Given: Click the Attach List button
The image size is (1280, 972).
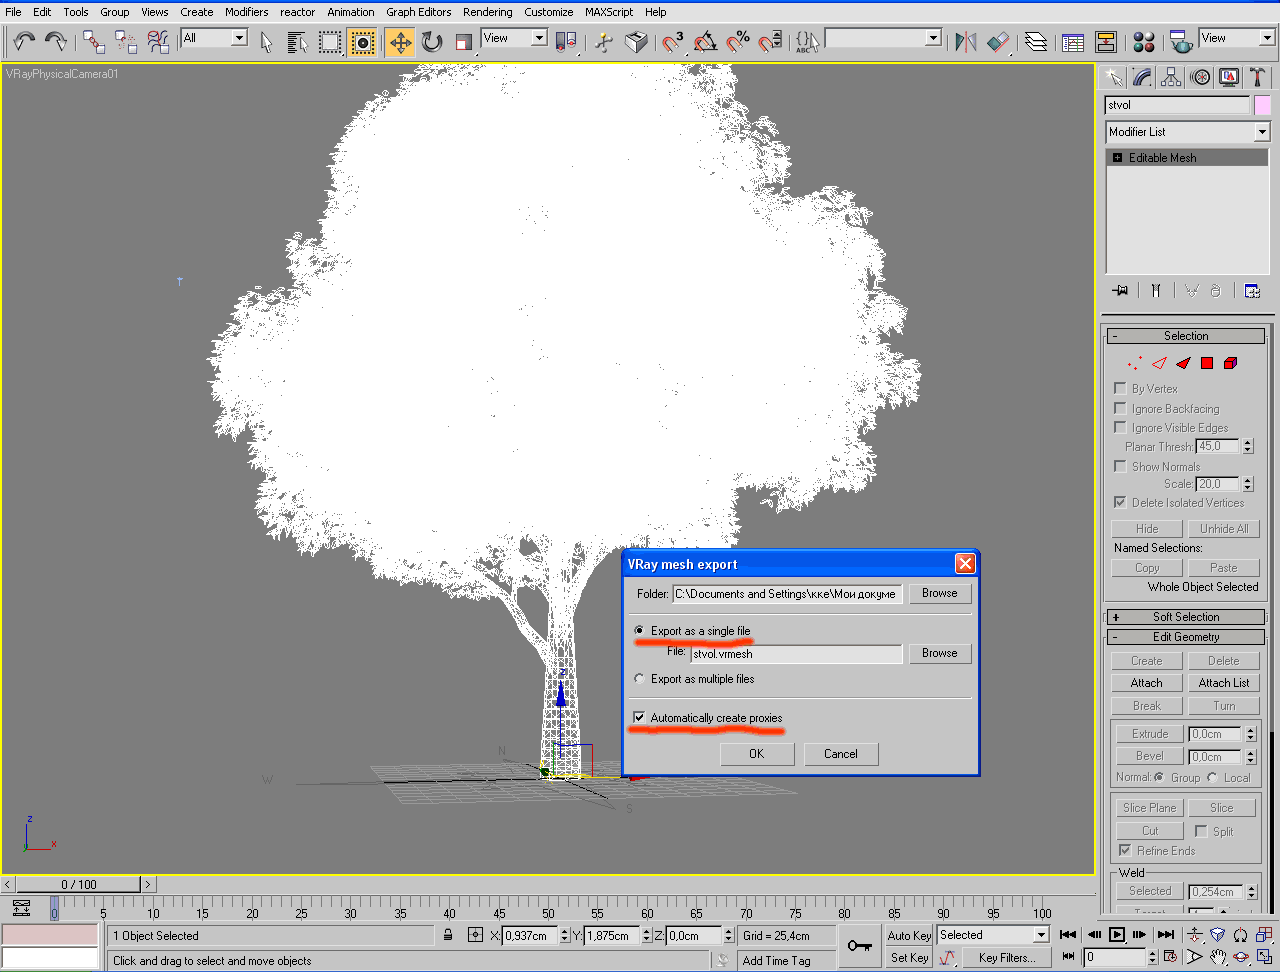Looking at the screenshot, I should 1224,683.
